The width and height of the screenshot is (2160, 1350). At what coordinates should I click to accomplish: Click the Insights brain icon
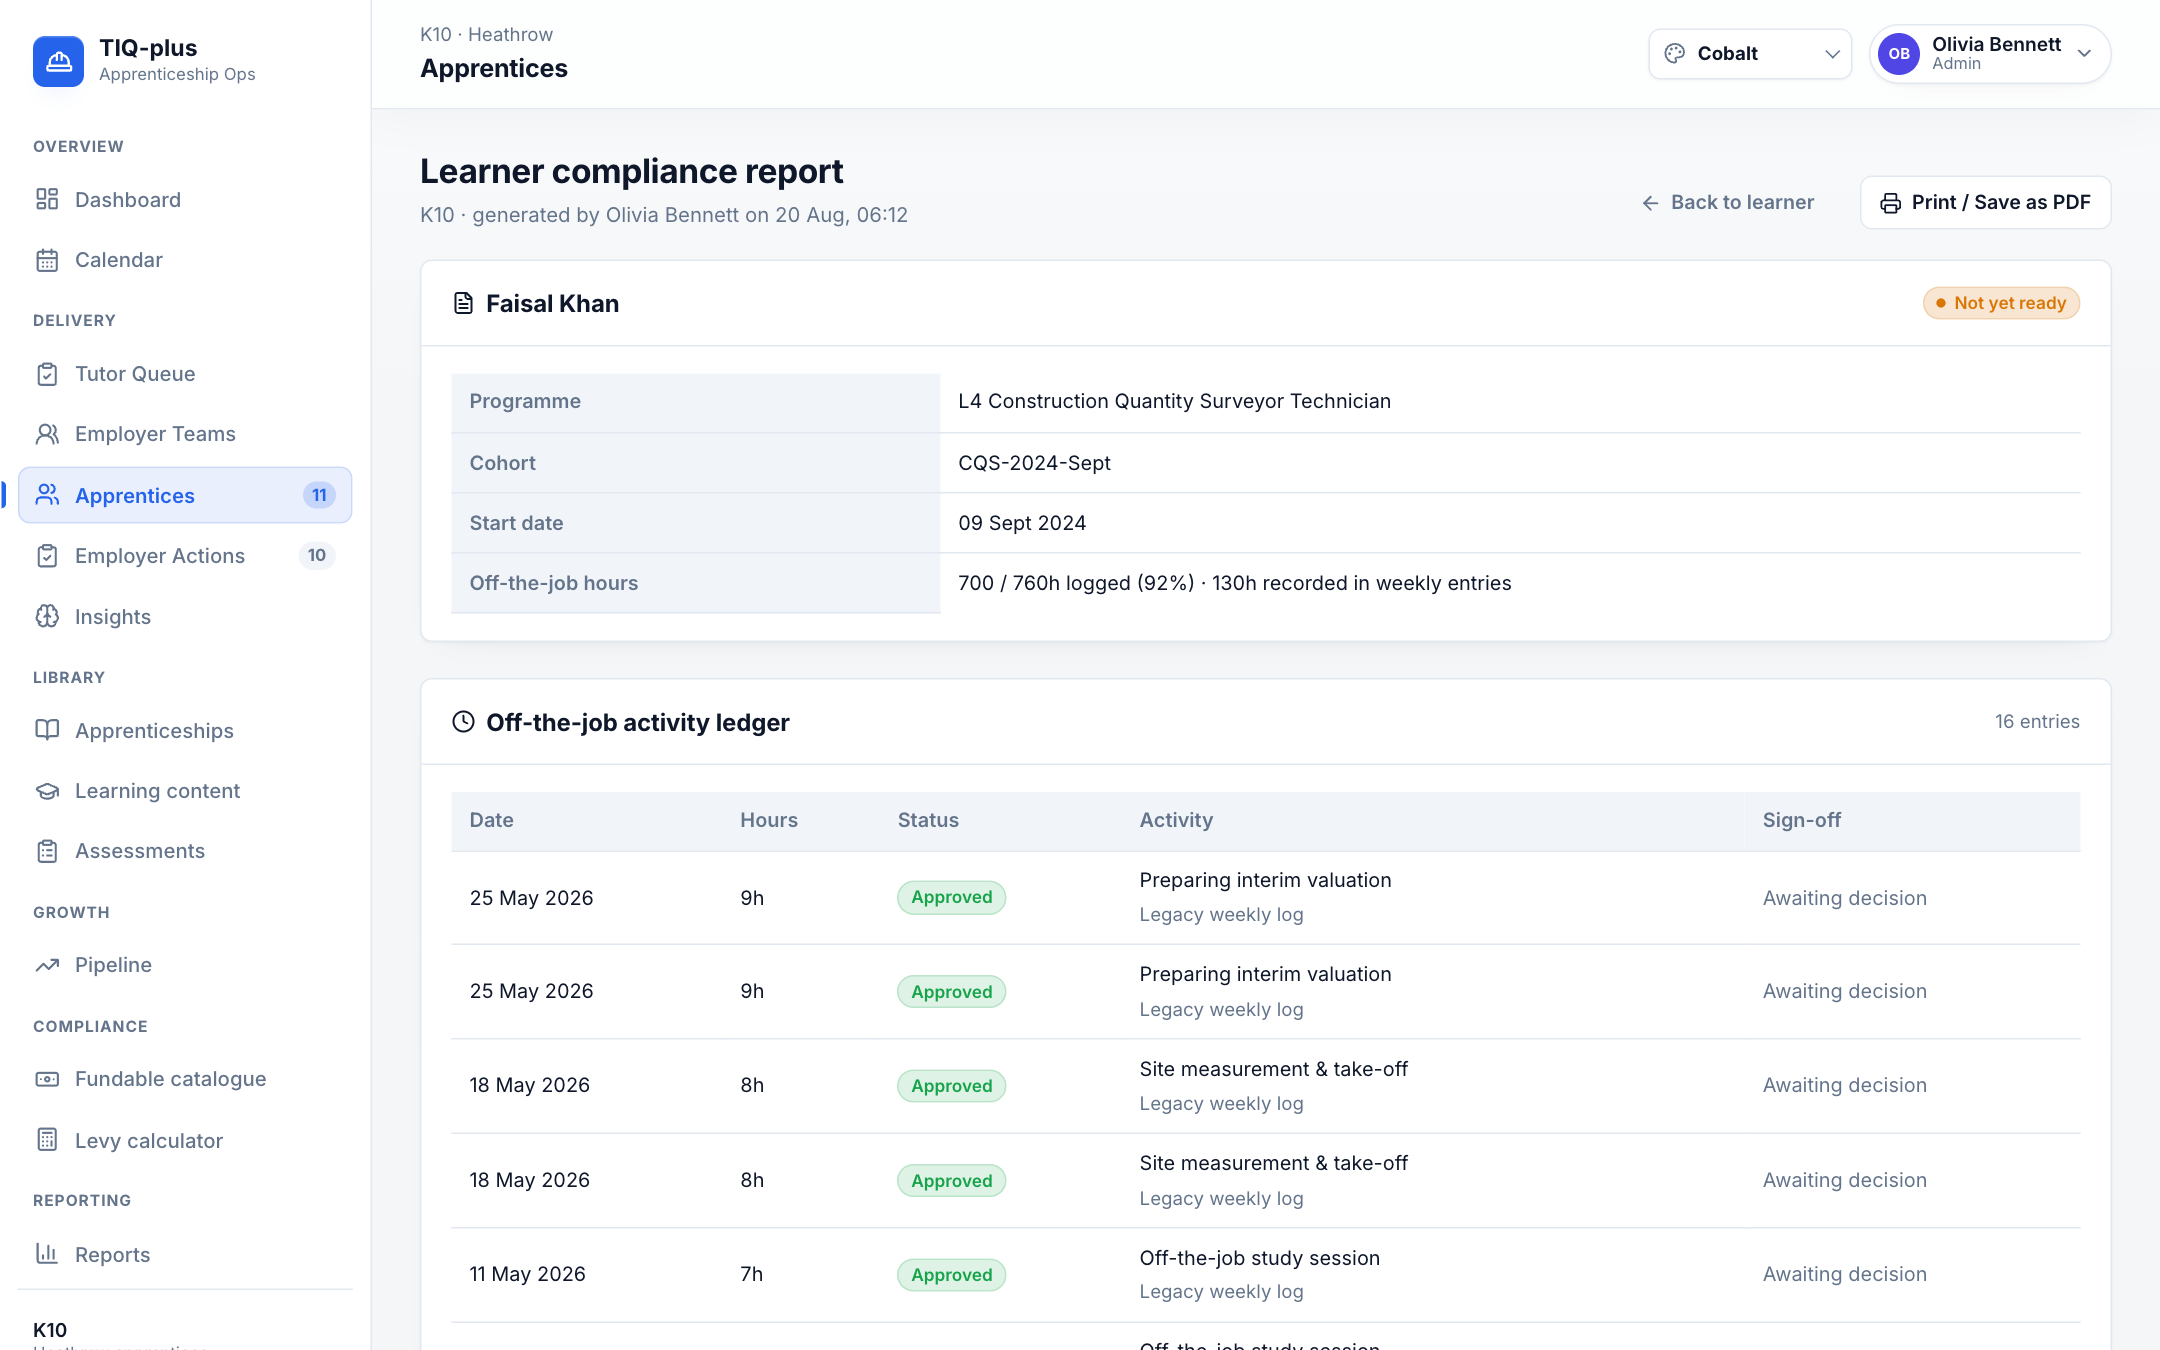click(47, 616)
